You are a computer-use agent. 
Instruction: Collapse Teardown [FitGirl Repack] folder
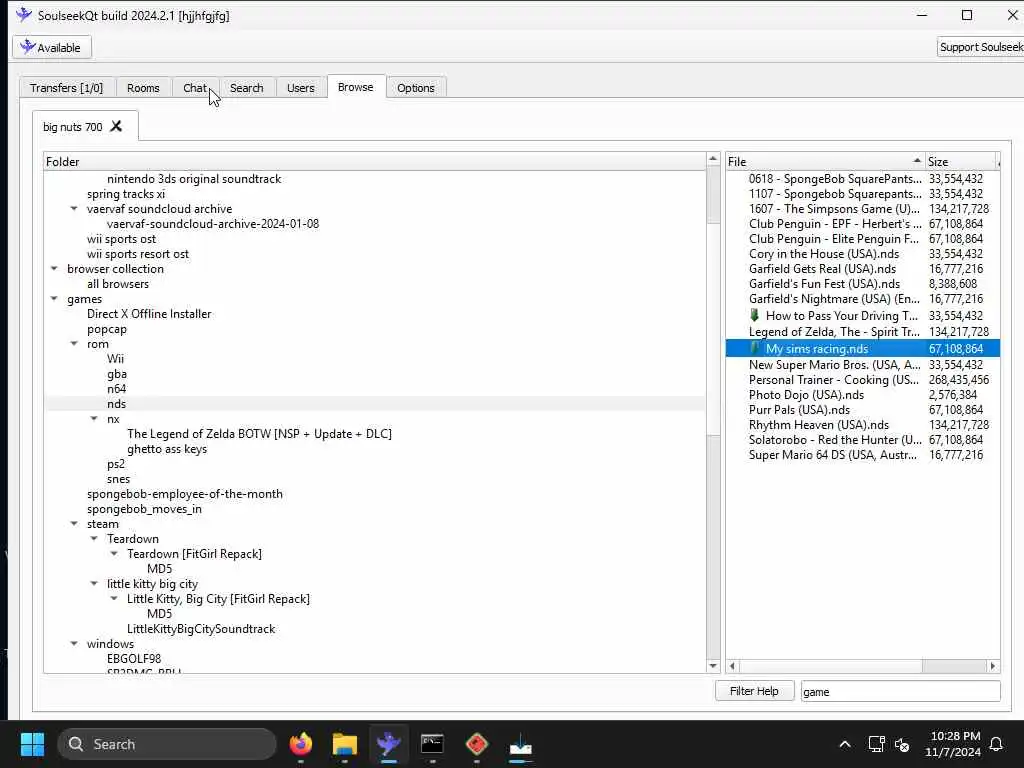(114, 554)
